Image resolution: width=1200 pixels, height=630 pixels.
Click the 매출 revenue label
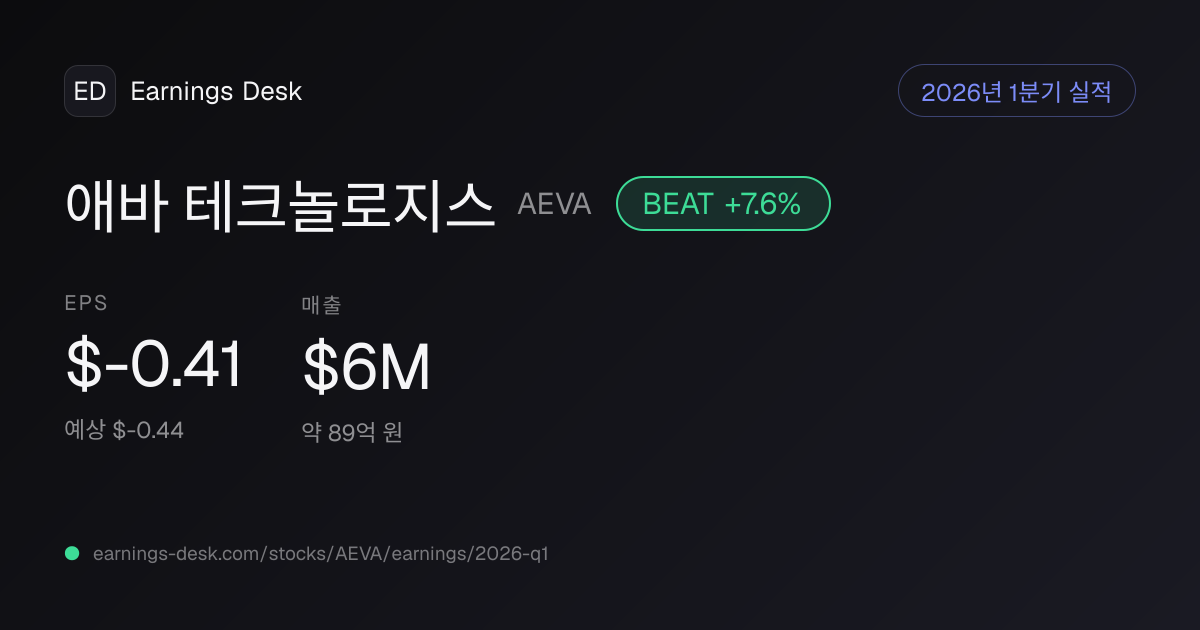[321, 305]
